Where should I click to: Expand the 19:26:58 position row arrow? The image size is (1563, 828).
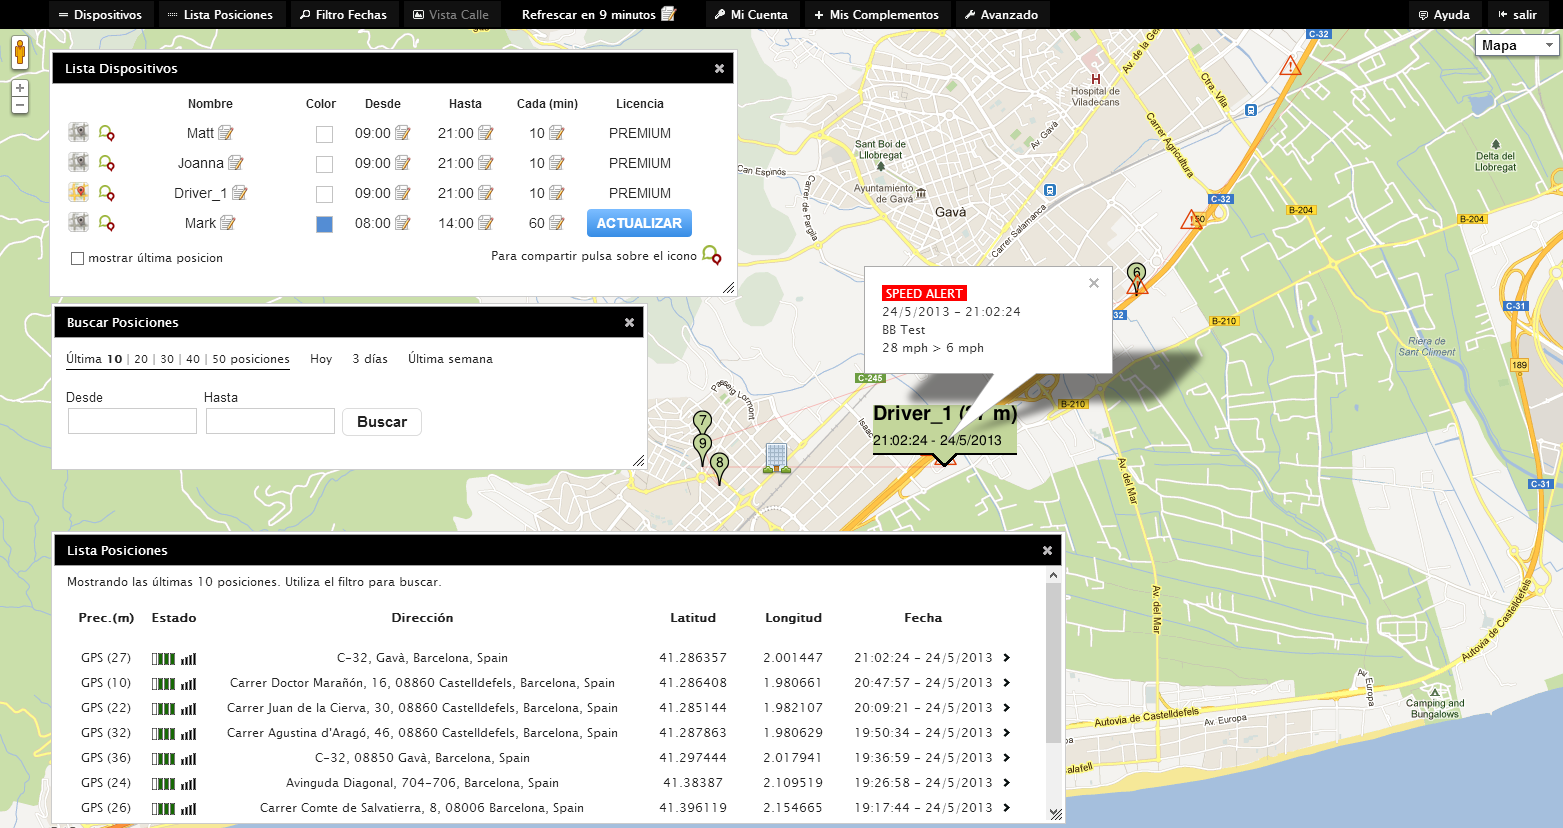[1007, 783]
